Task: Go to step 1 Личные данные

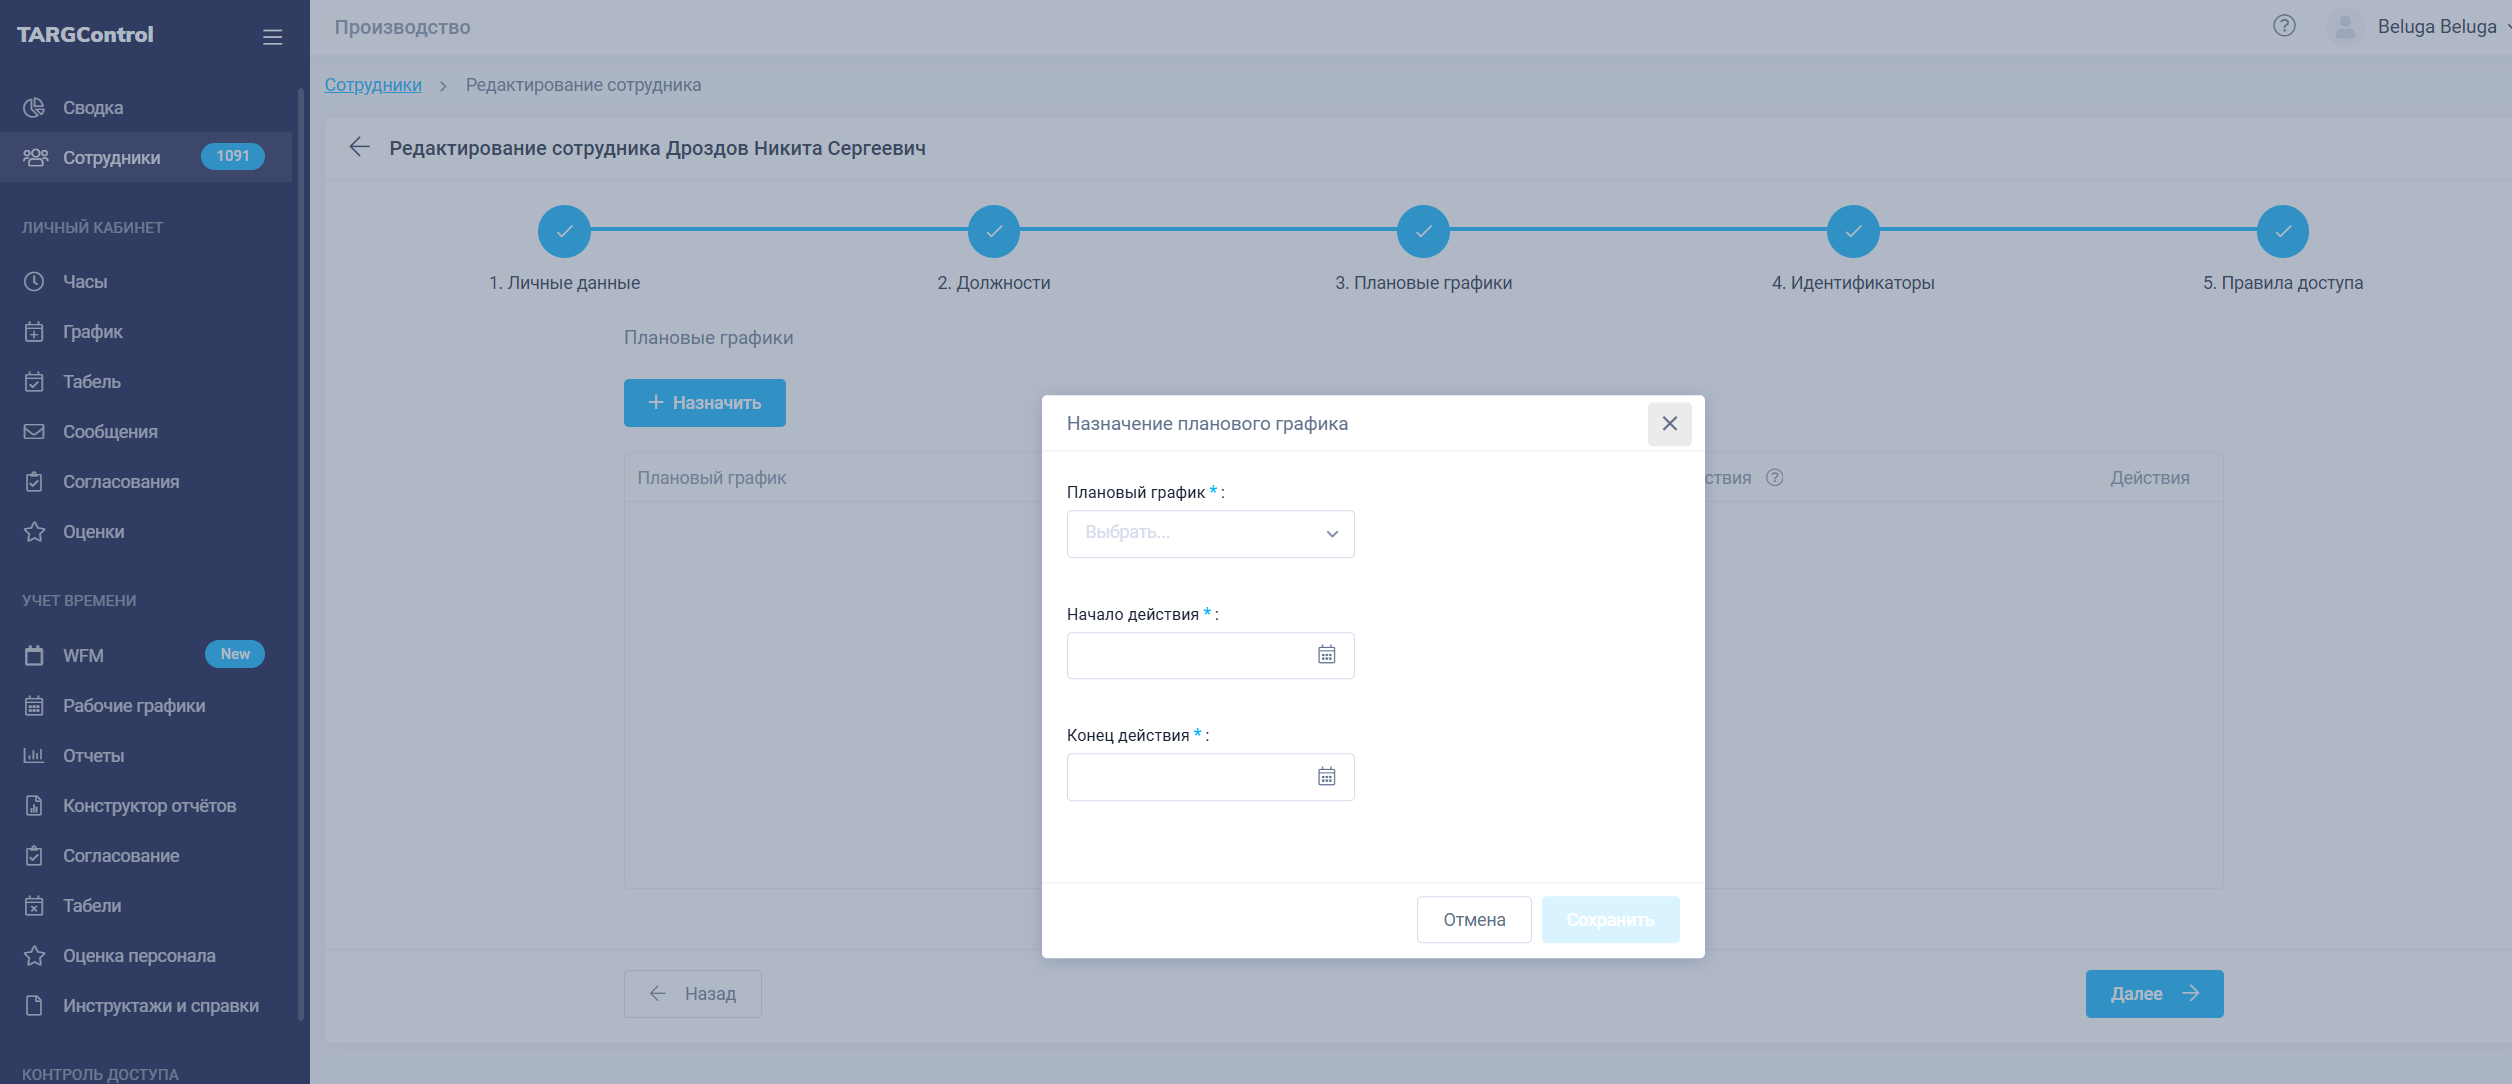Action: pyautogui.click(x=564, y=232)
